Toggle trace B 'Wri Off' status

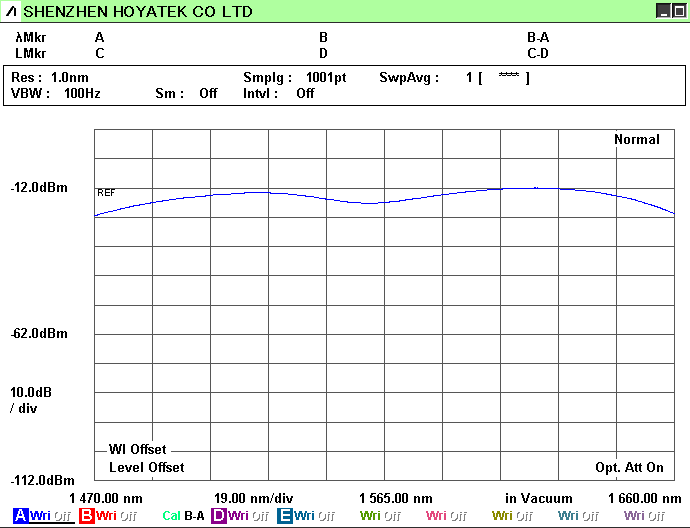click(116, 515)
